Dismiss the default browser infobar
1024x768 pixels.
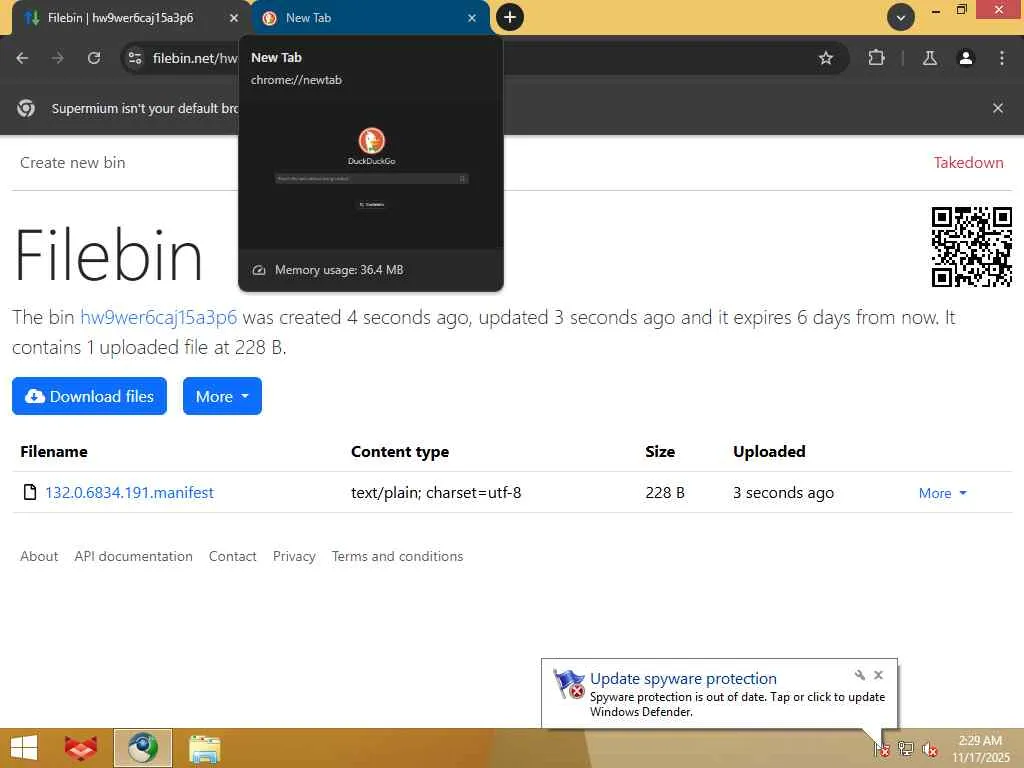(x=998, y=108)
